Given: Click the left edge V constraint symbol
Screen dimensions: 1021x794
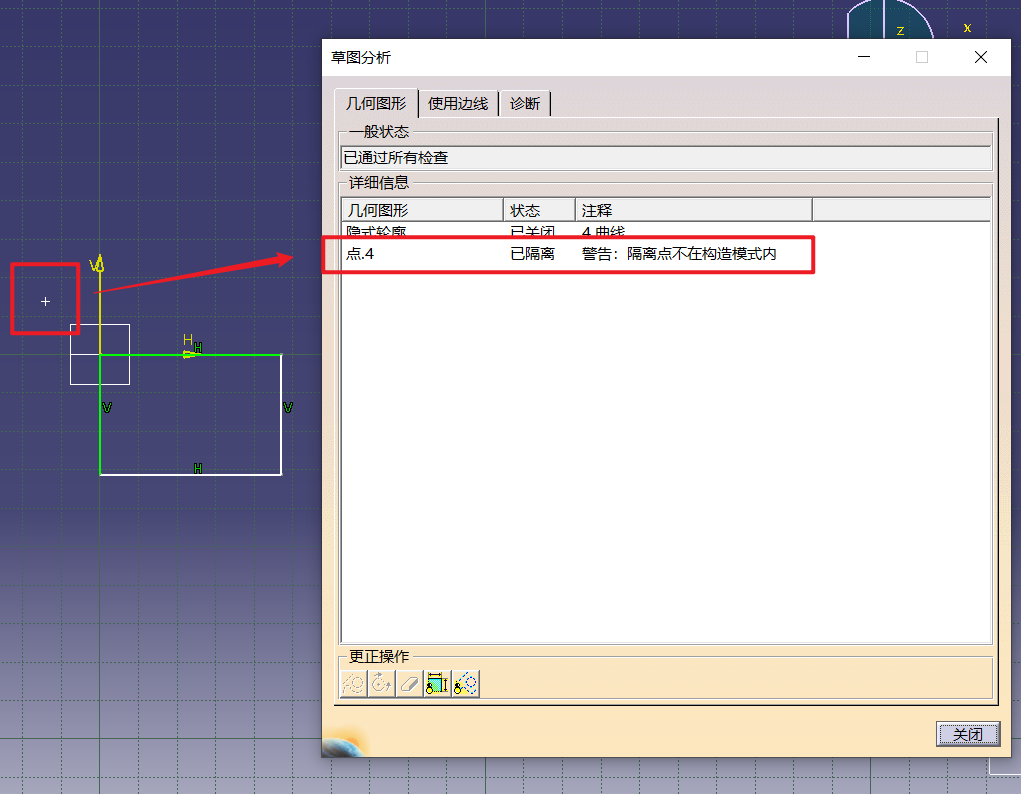Looking at the screenshot, I should (x=107, y=408).
